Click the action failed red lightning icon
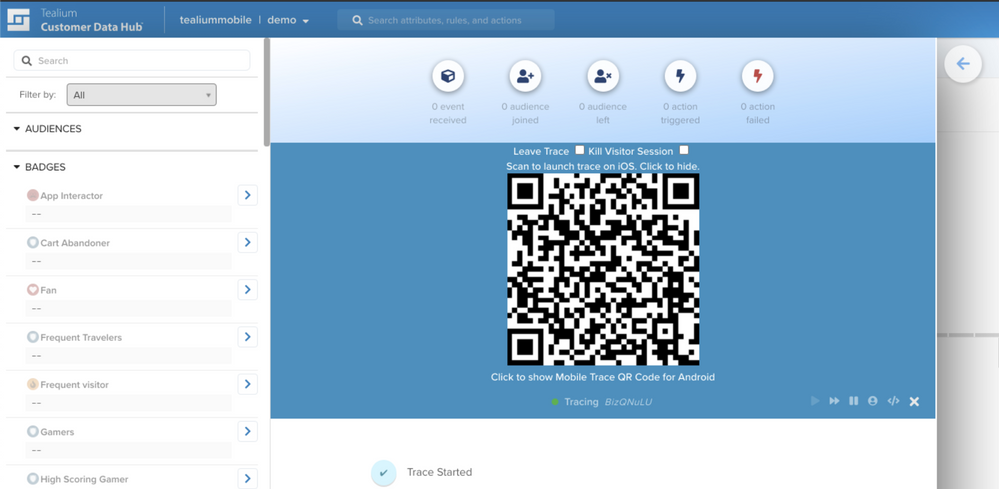Screen dimensions: 999x489 point(757,77)
